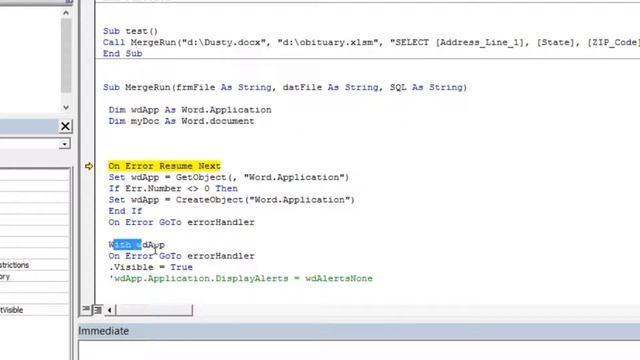Click the 'tVisible' property row

(34, 310)
